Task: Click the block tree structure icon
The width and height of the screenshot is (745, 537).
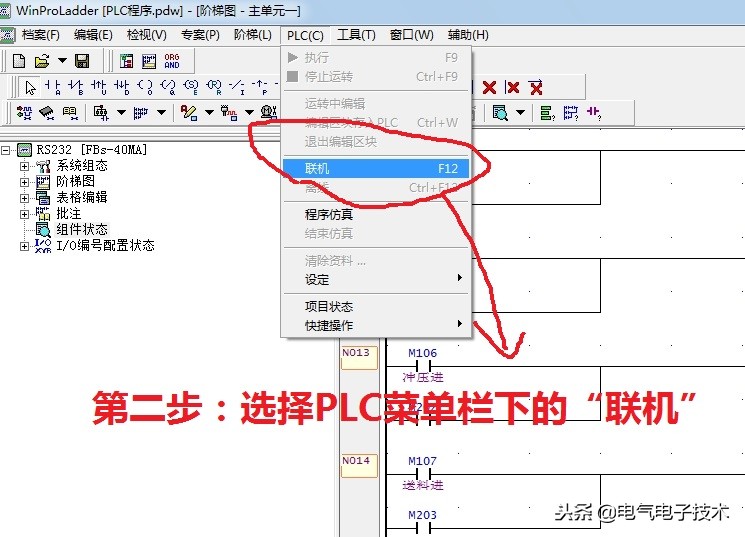Action: click(101, 113)
